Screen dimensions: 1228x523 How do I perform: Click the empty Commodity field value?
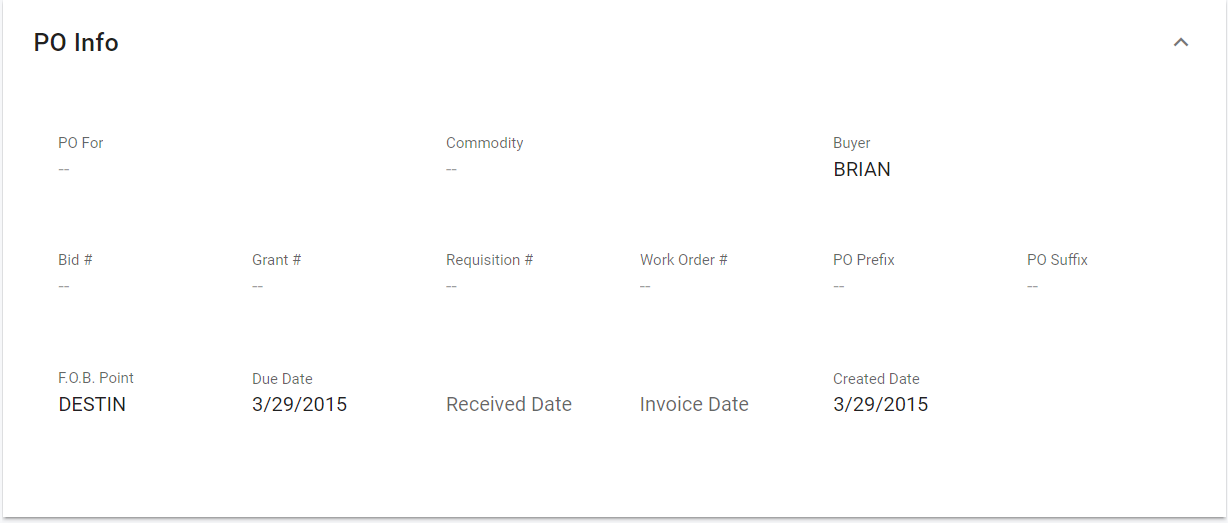pos(452,170)
